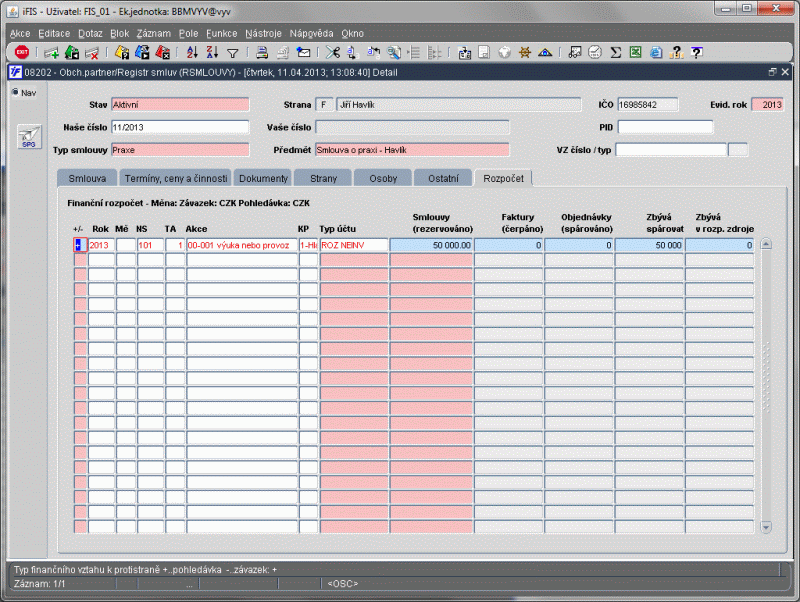Switch to the Osoby tab

pos(383,178)
